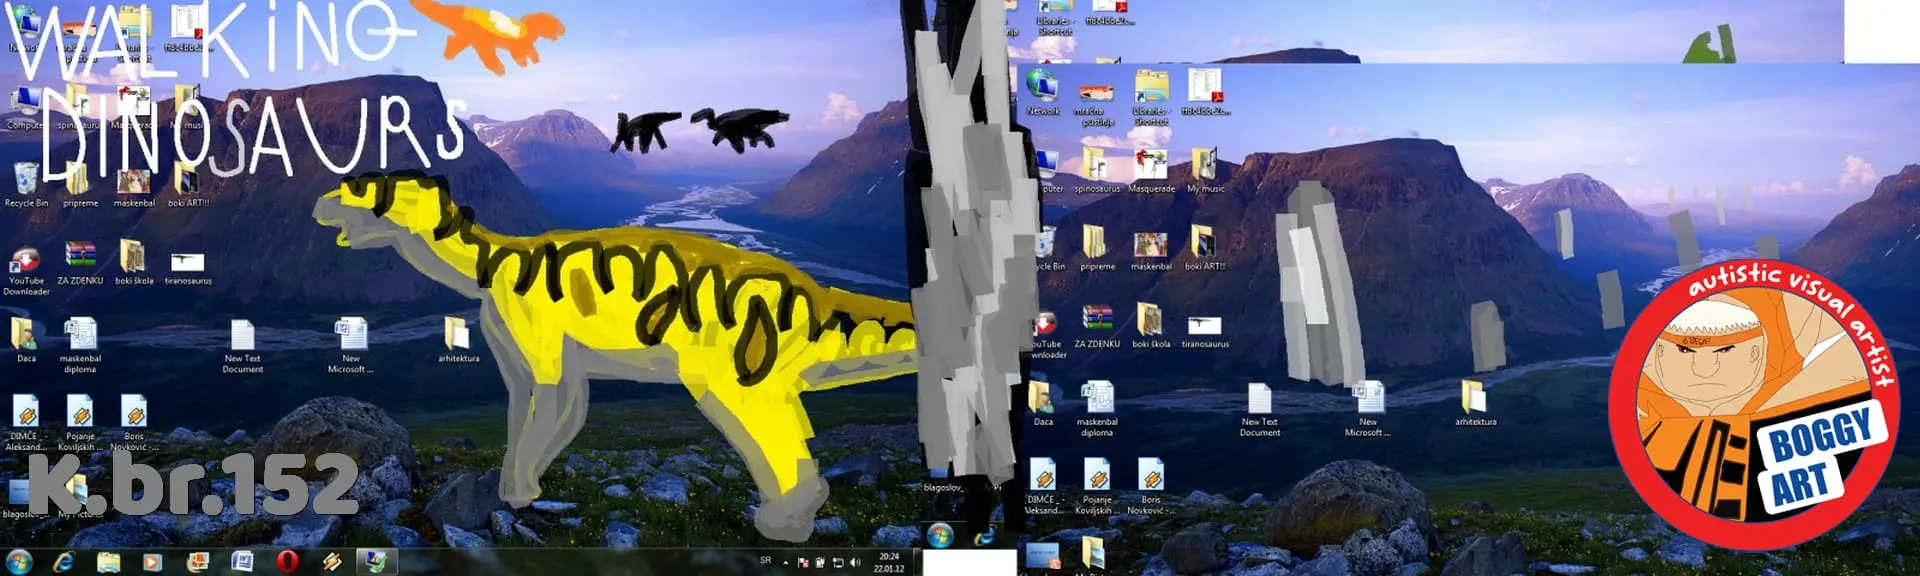Select the maskenbal image on the right desktop copy
The width and height of the screenshot is (1920, 576).
(1151, 249)
